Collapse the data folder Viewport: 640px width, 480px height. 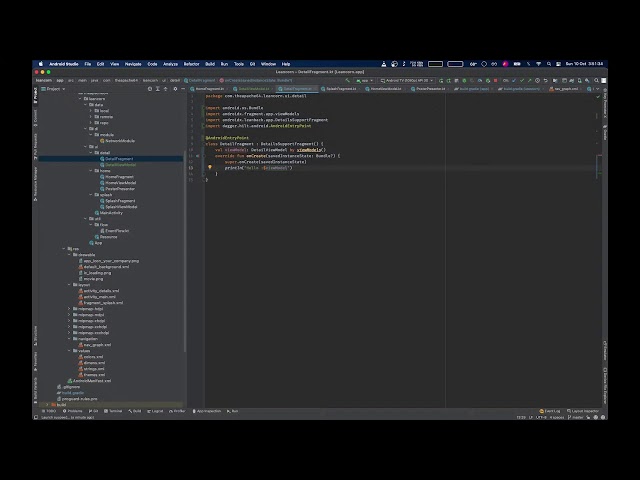[85, 104]
